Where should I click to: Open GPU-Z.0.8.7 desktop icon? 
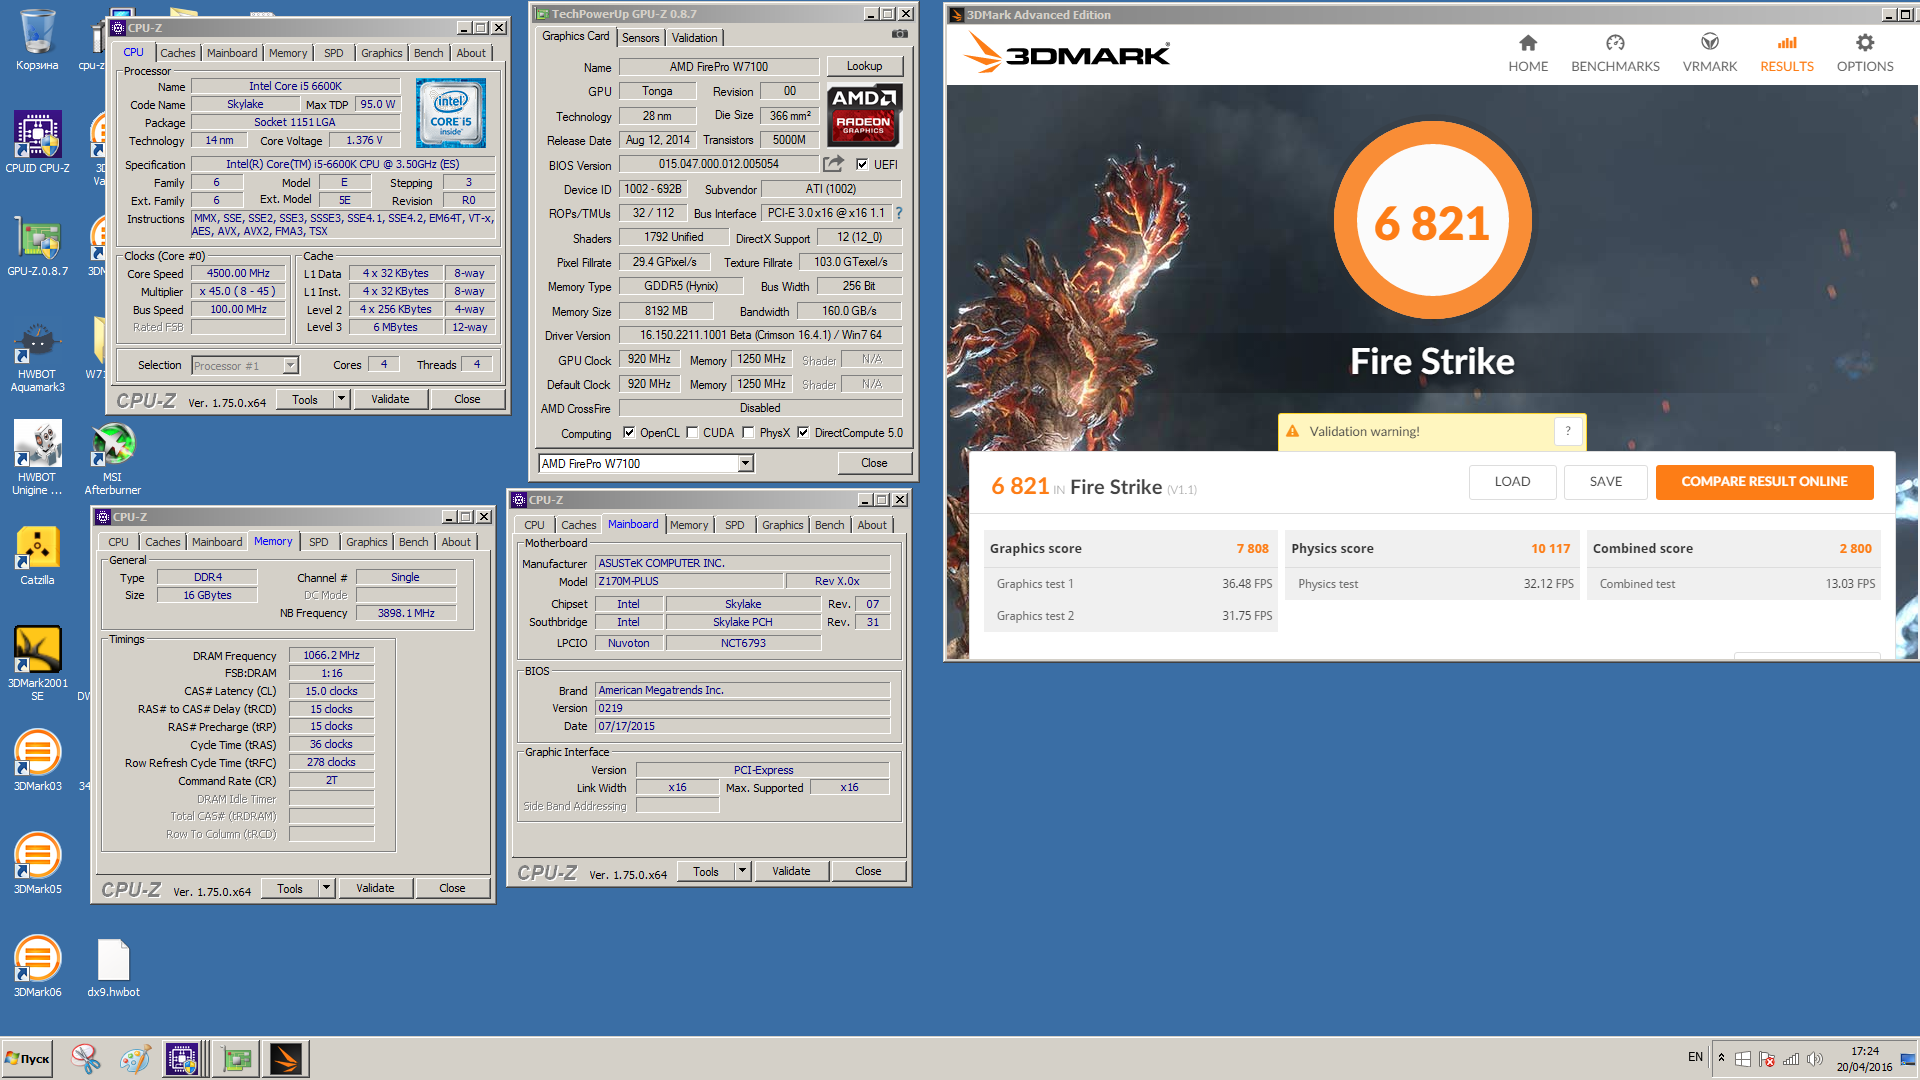37,245
